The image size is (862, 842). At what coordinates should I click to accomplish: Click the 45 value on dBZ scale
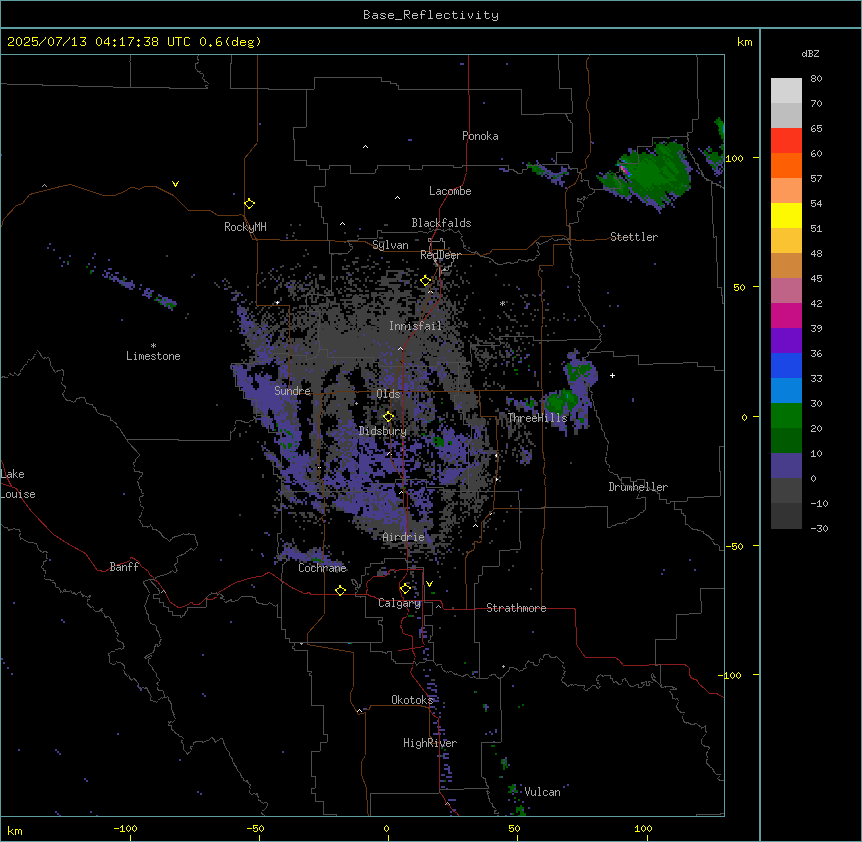click(816, 278)
